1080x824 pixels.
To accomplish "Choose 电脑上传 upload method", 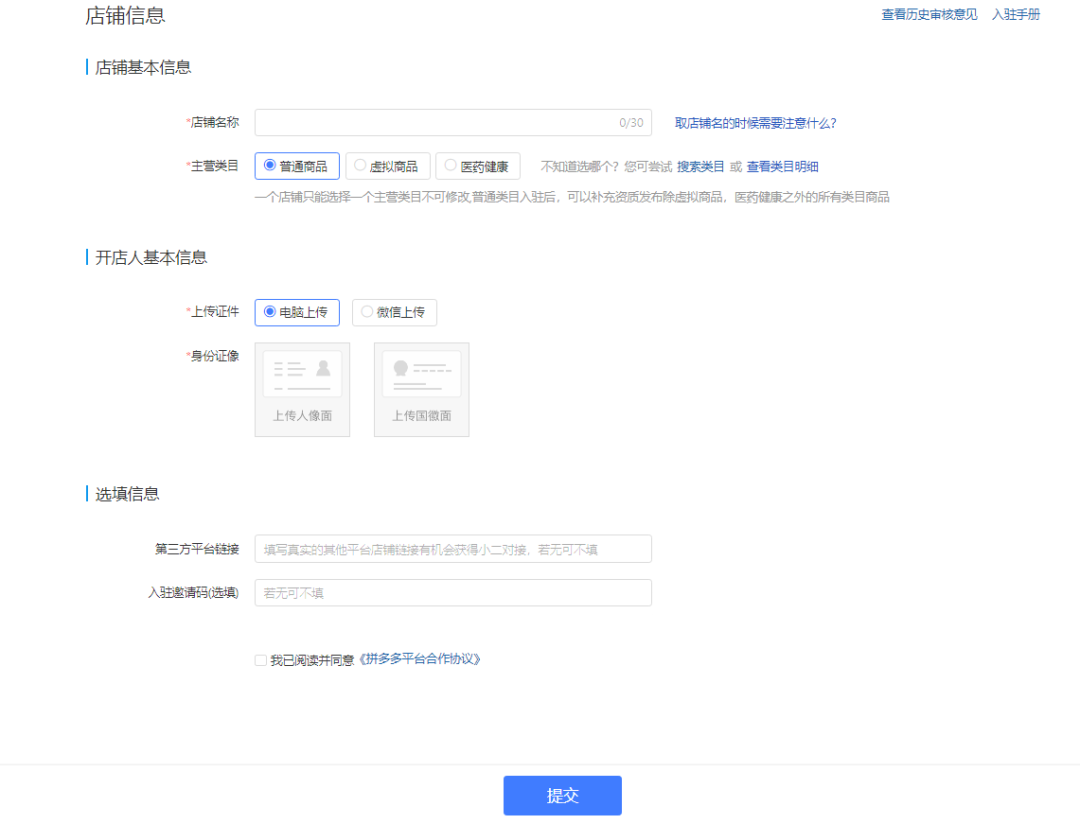I will pos(297,312).
